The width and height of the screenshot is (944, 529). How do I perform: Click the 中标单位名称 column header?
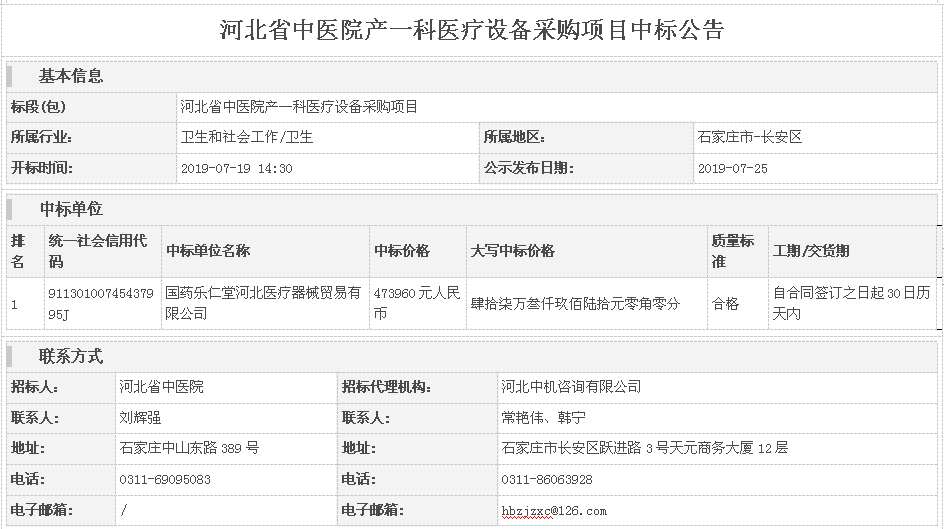(208, 251)
